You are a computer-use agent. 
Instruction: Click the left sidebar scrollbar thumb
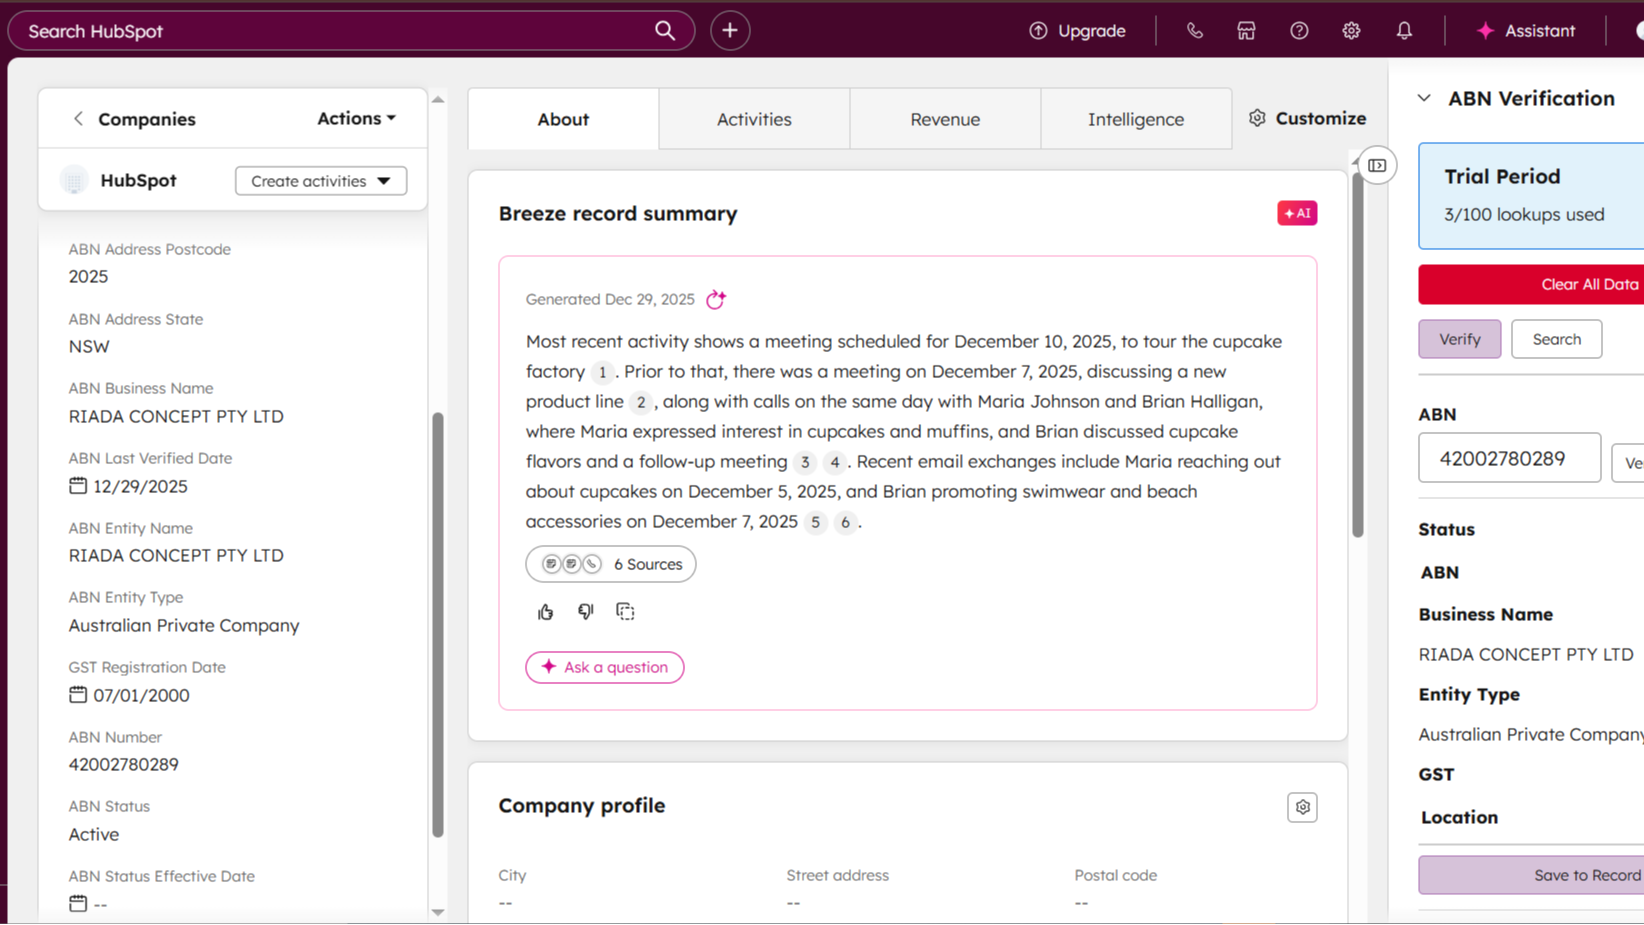point(438,625)
